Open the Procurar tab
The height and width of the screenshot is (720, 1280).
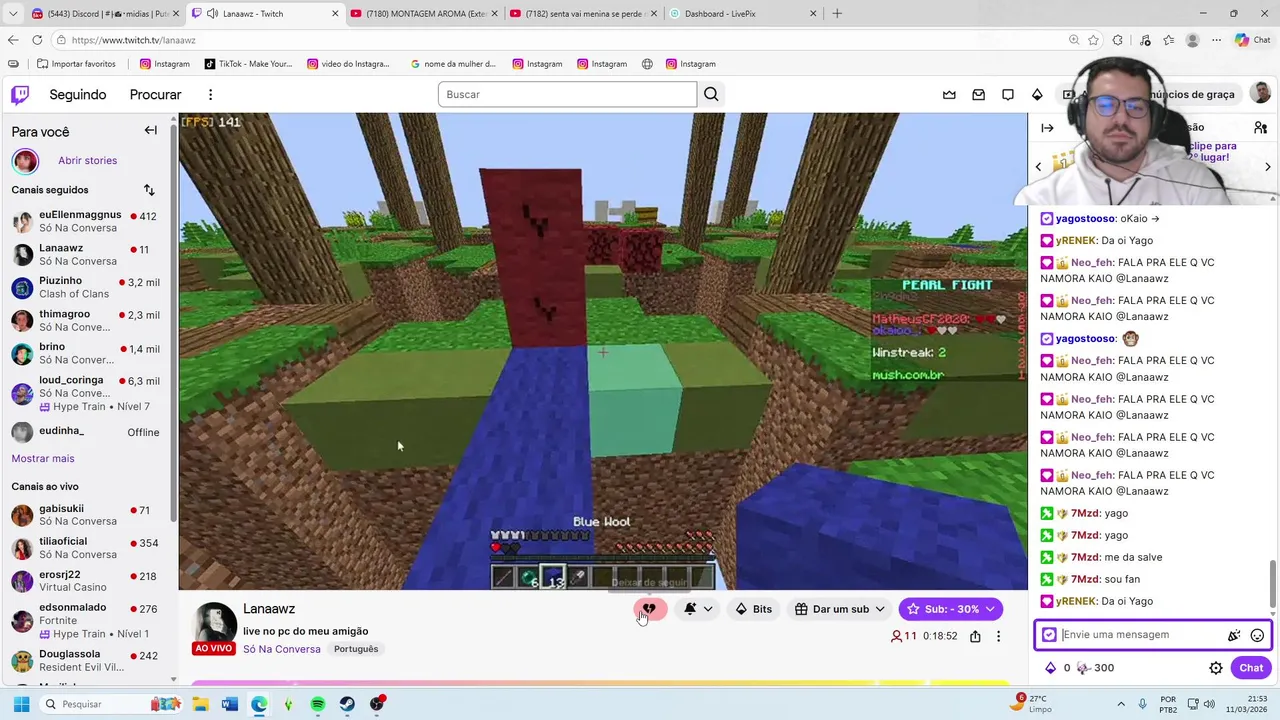click(x=155, y=95)
